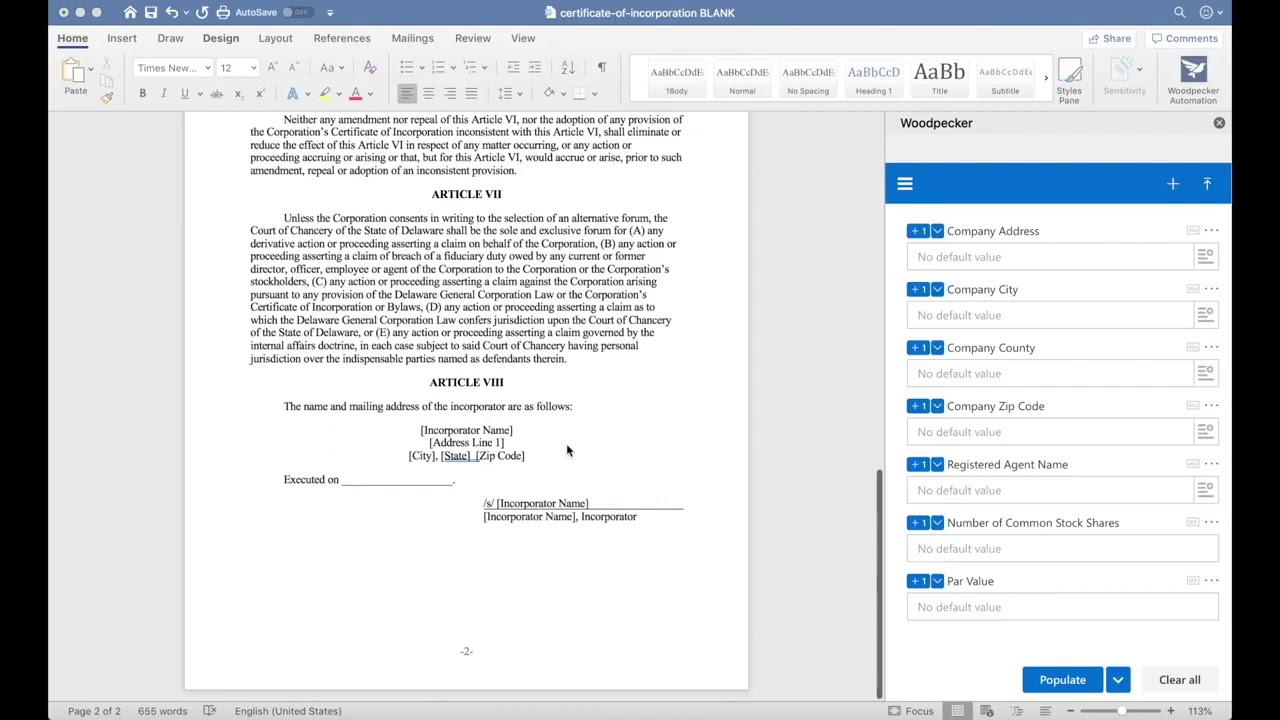Open the font size dropdown
The height and width of the screenshot is (720, 1280).
tap(253, 68)
